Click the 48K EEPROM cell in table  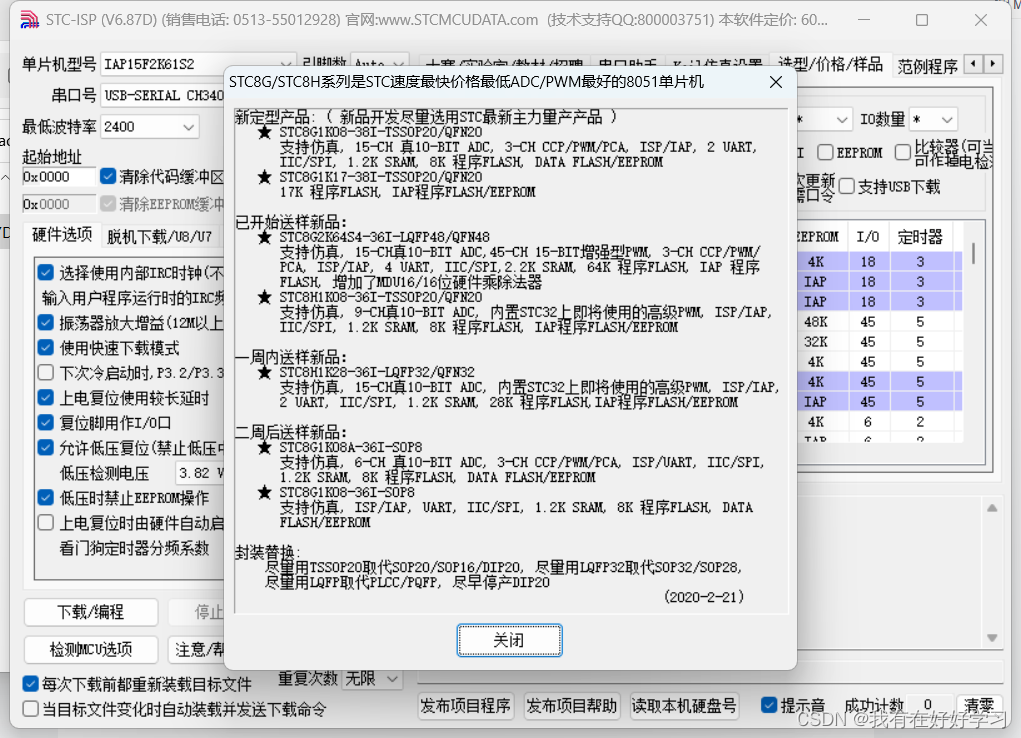click(816, 322)
